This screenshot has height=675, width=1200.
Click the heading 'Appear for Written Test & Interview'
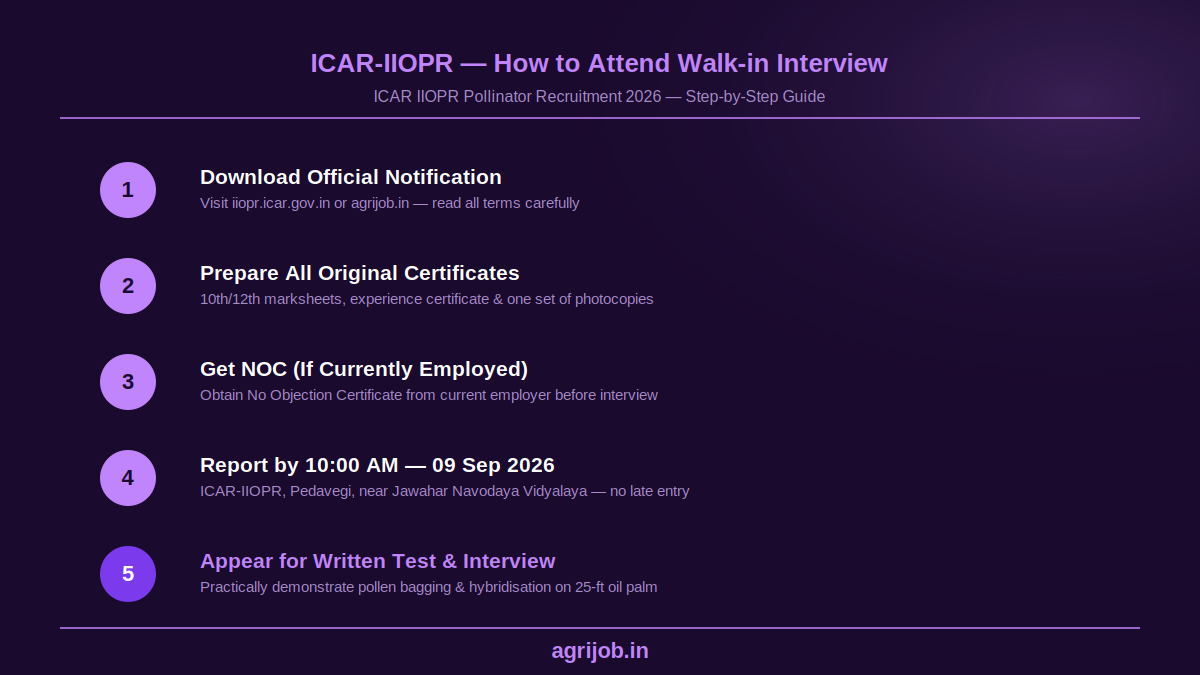click(378, 561)
